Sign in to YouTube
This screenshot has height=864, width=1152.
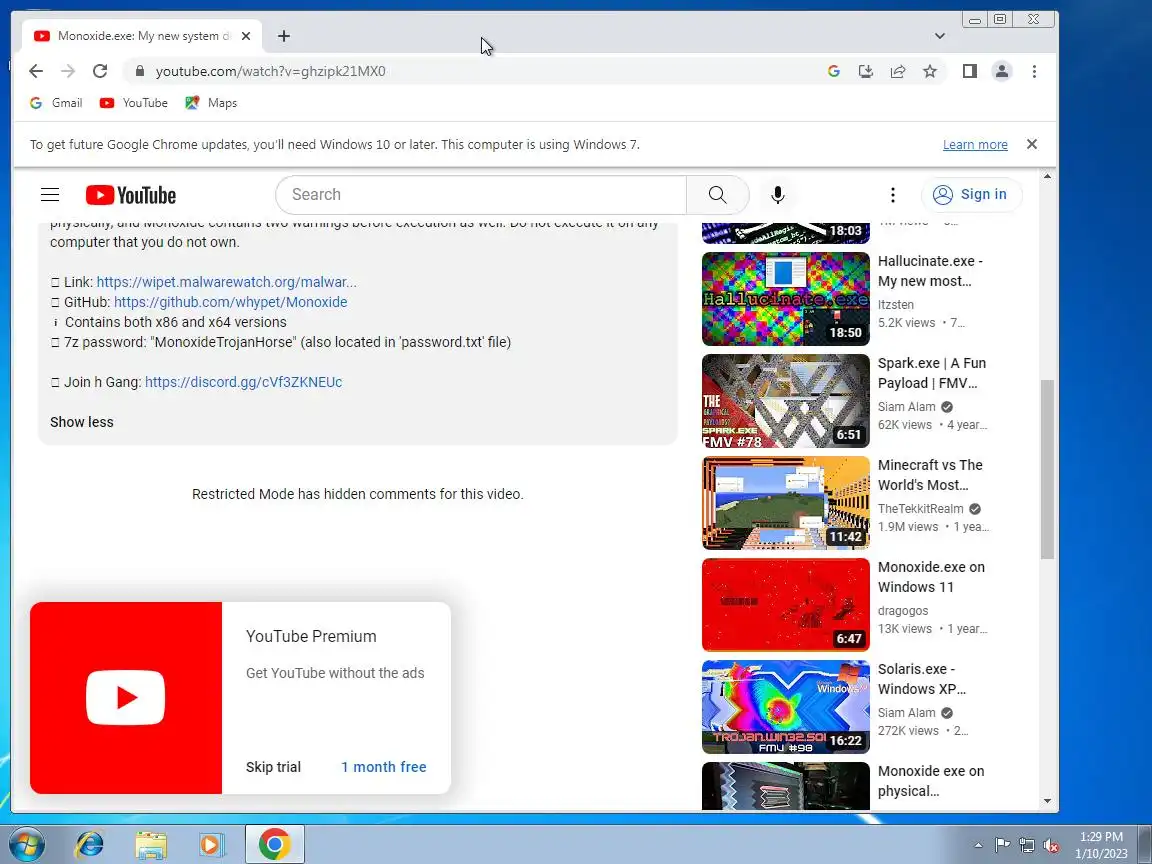click(971, 195)
